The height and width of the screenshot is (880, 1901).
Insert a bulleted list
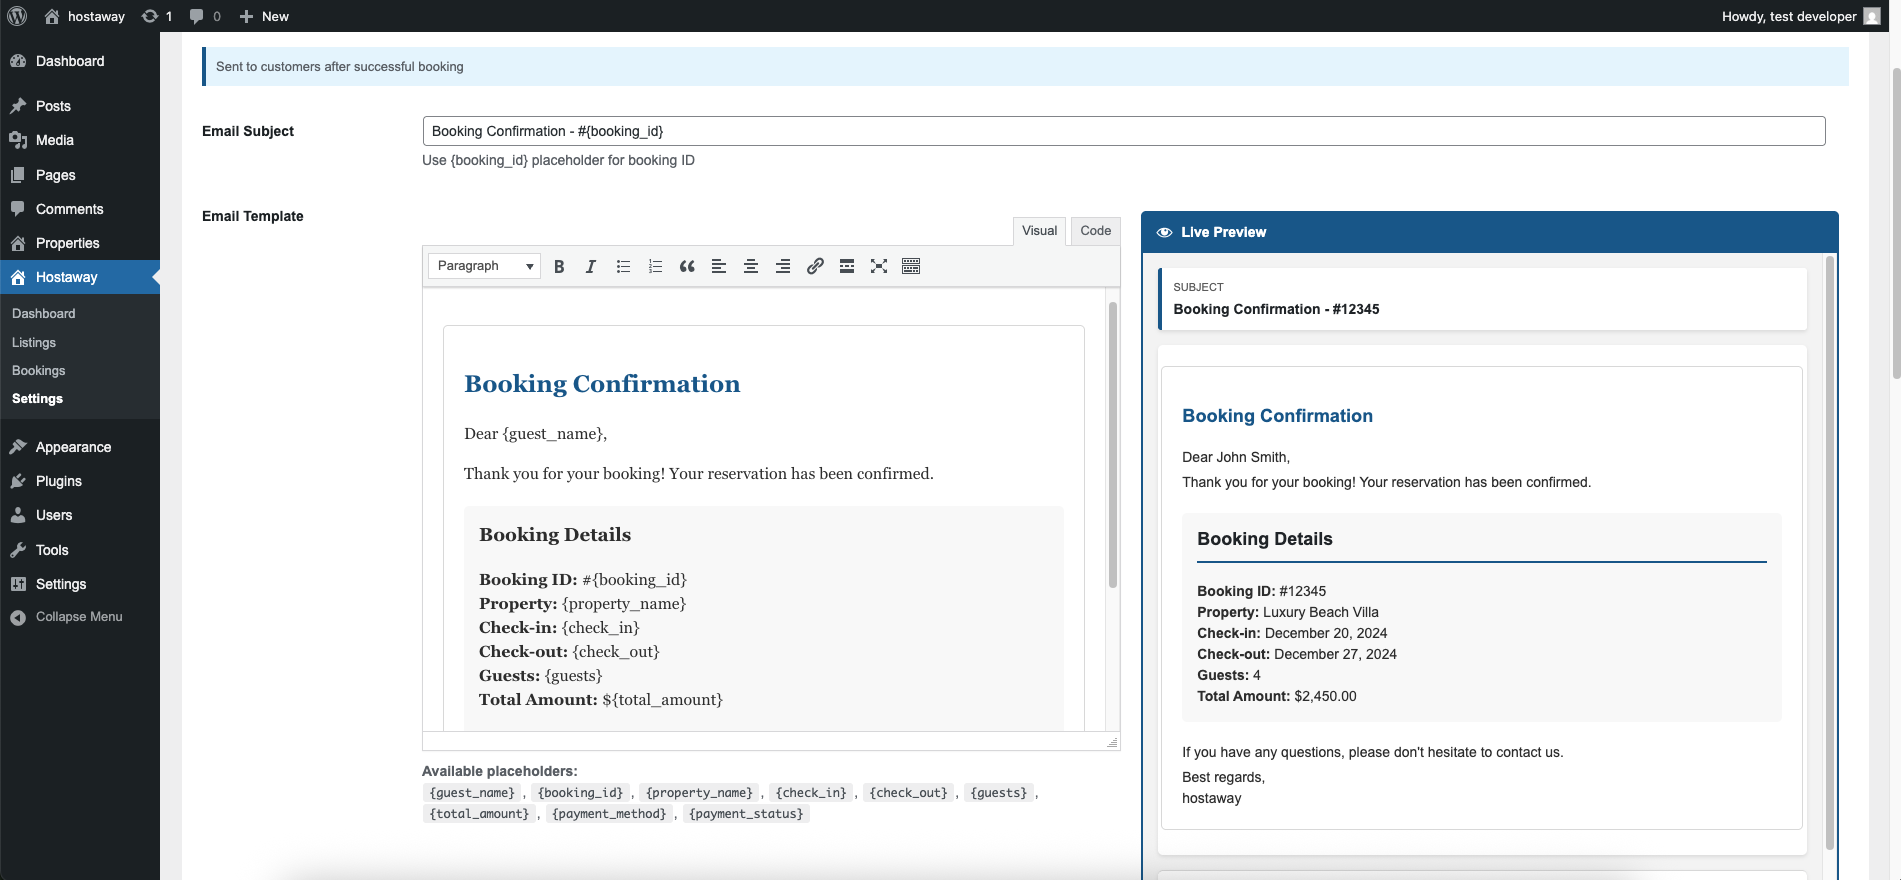(x=623, y=266)
